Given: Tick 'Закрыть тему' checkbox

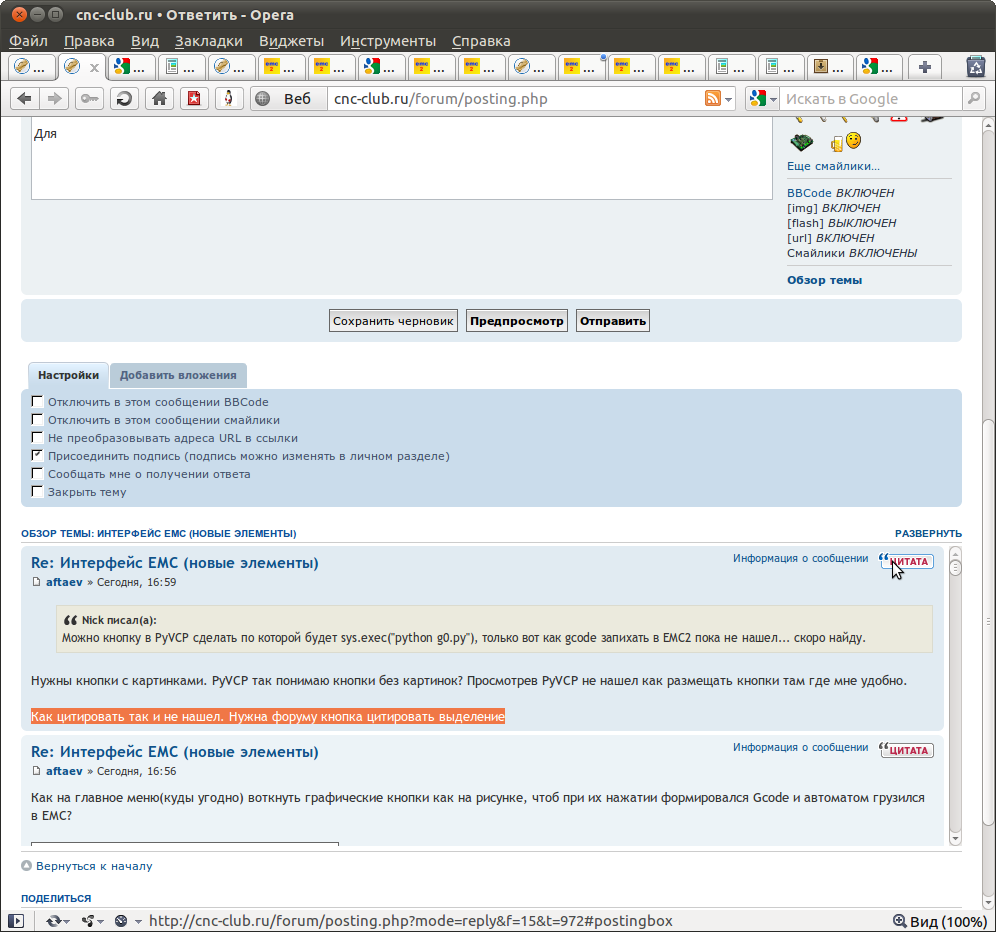Looking at the screenshot, I should [x=37, y=491].
